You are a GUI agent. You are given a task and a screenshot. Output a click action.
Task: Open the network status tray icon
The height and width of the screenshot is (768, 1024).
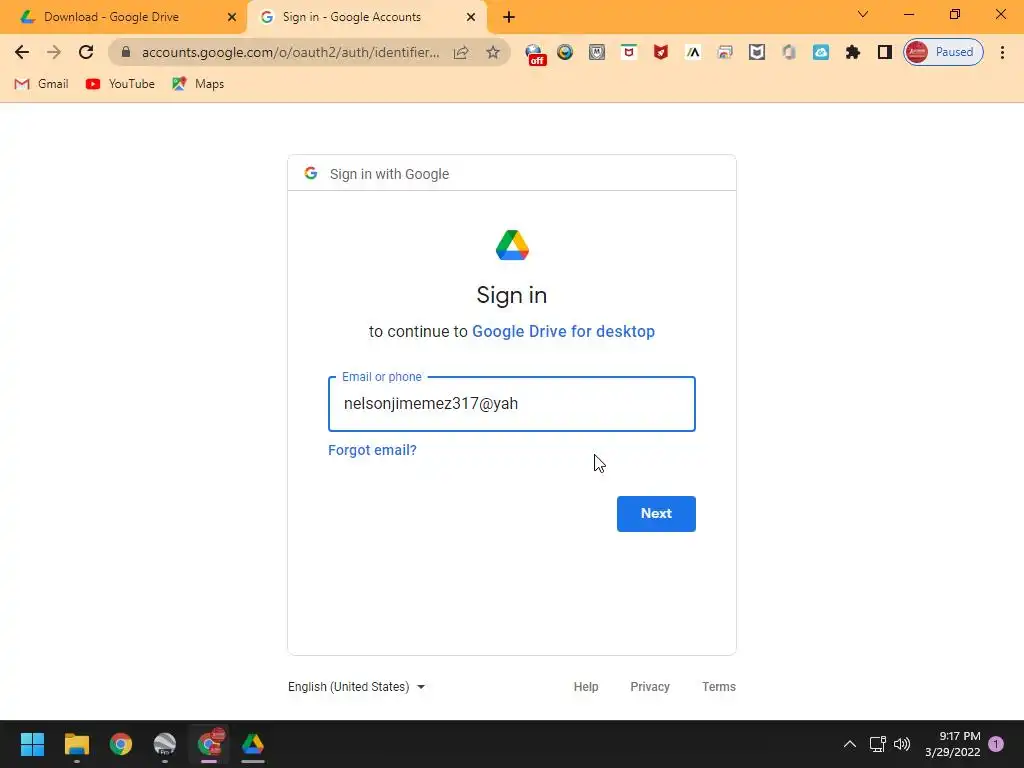click(877, 744)
